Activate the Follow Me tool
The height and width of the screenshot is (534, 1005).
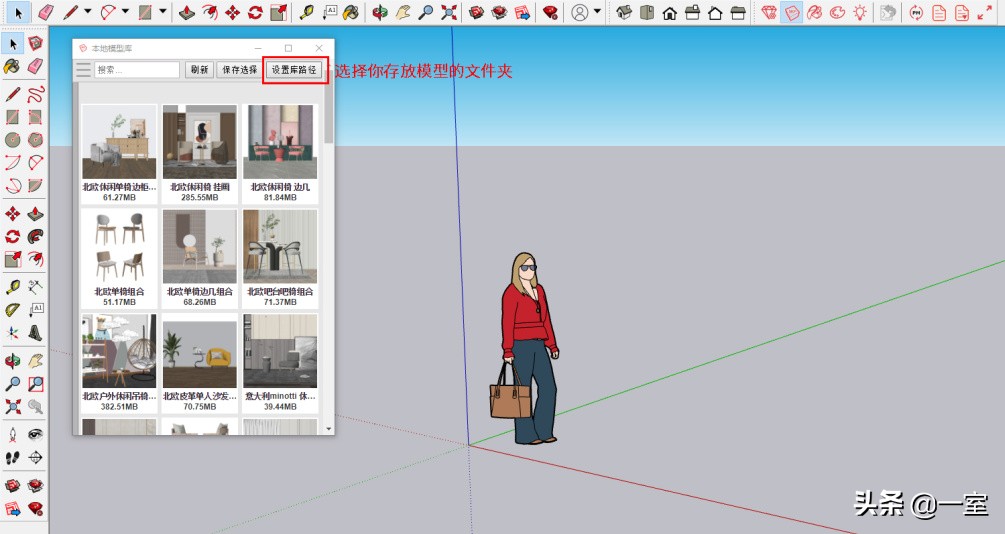pyautogui.click(x=35, y=236)
